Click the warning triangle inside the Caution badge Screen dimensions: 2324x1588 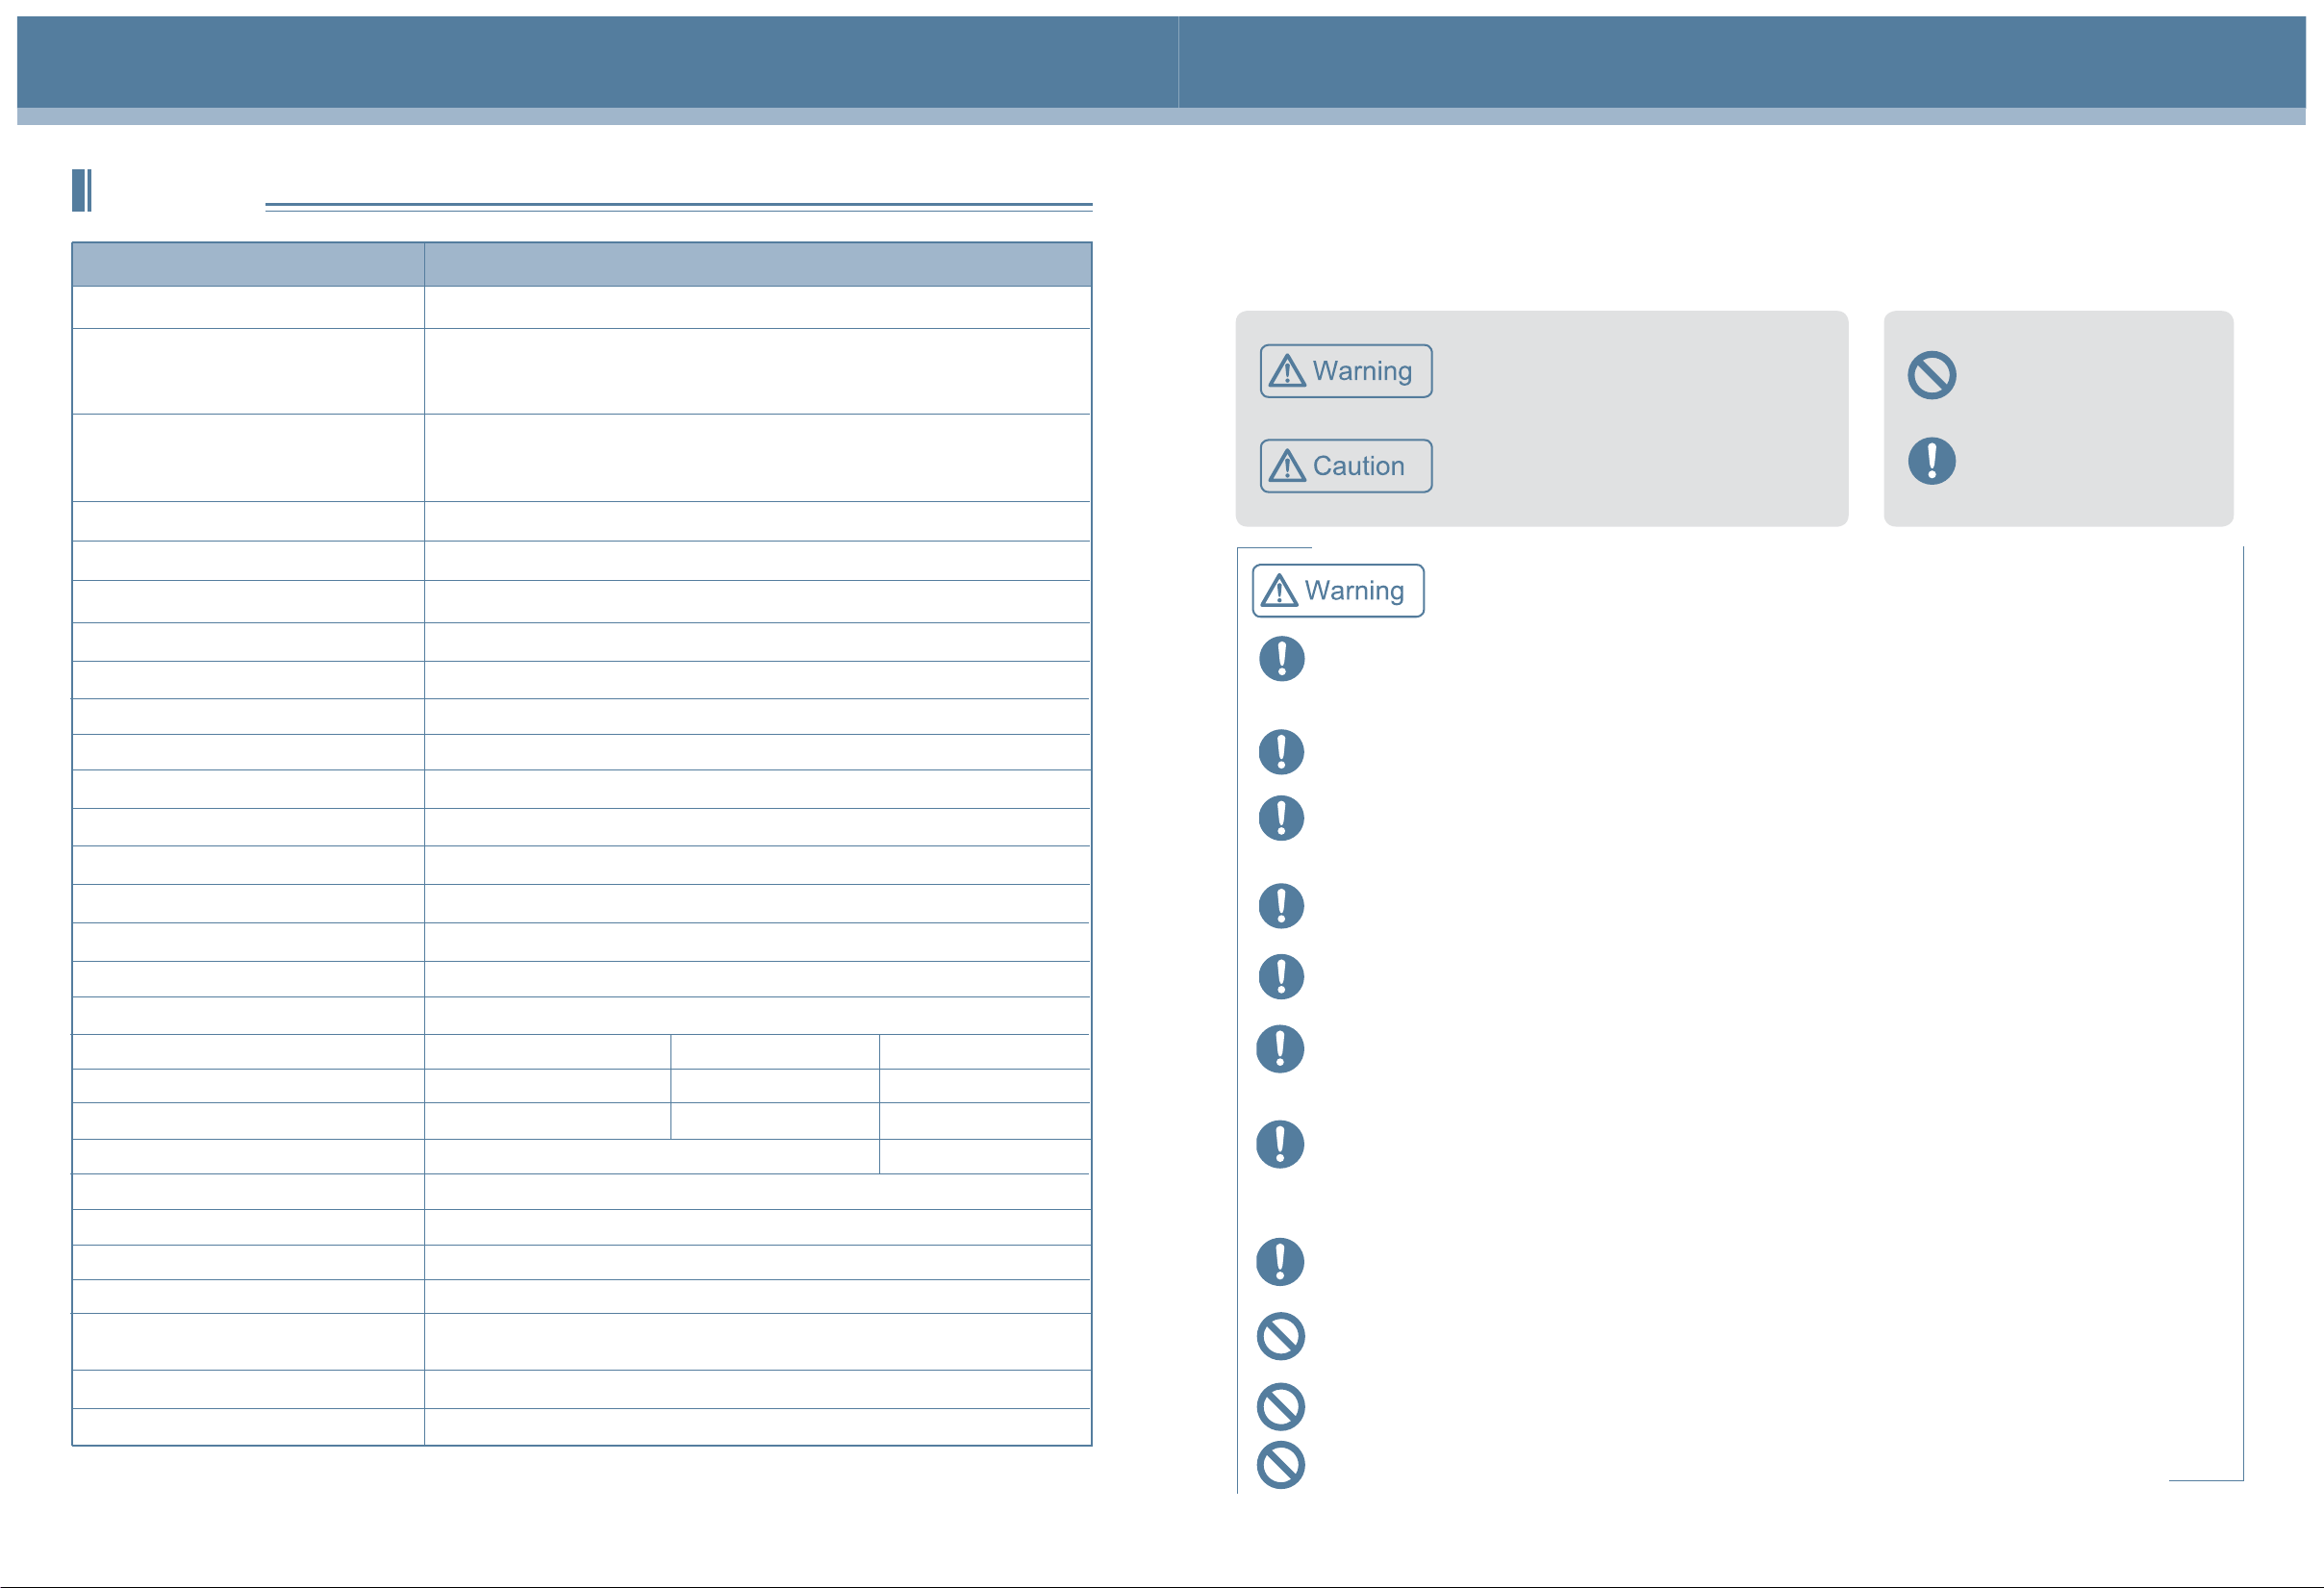coord(1287,466)
